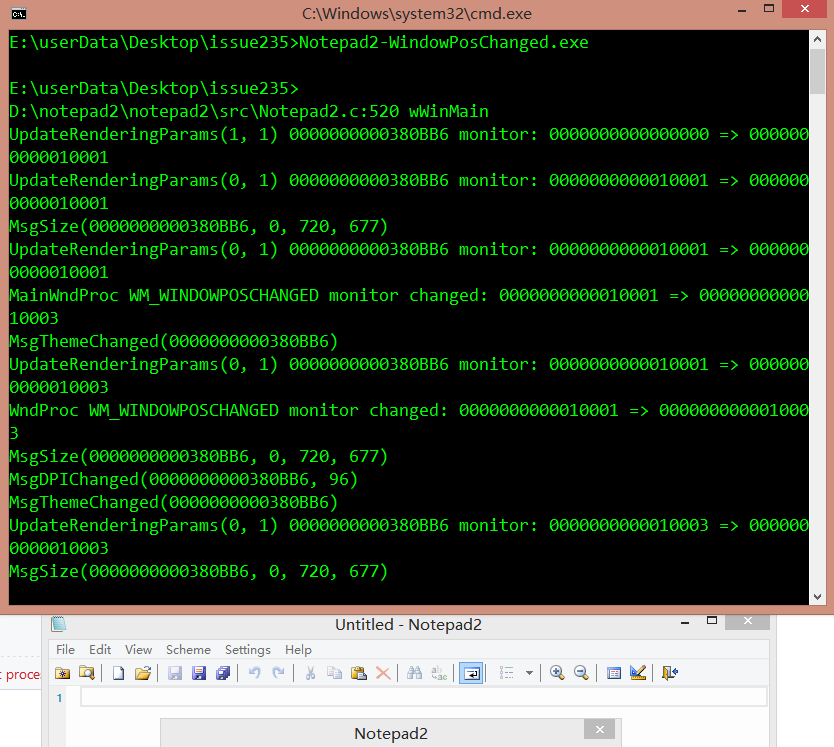This screenshot has height=747, width=834.
Task: Open the Select Scheme icon
Action: (x=614, y=673)
